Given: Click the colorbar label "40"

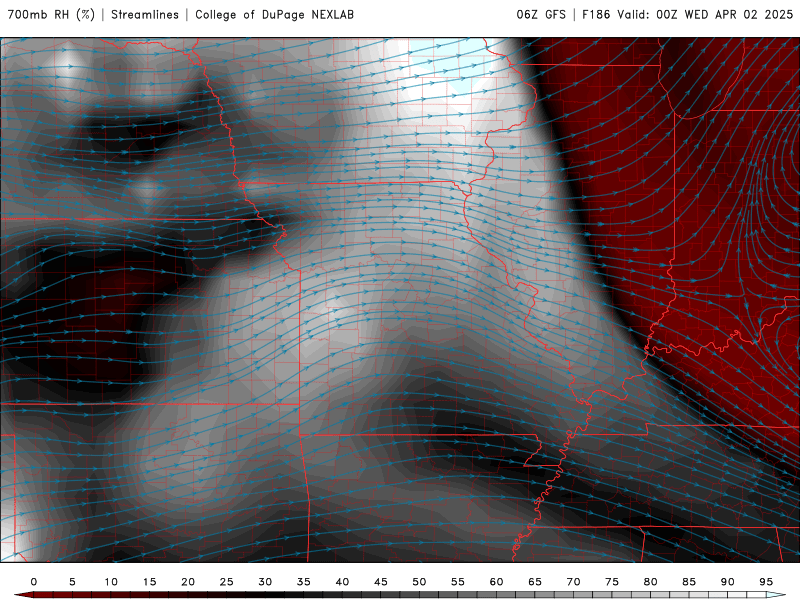Looking at the screenshot, I should coord(342,582).
